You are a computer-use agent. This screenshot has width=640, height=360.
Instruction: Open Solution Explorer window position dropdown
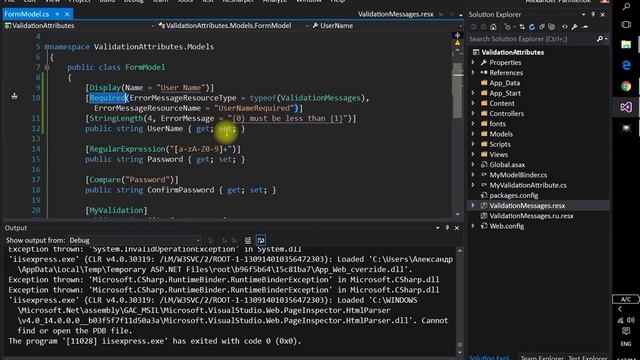tap(583, 14)
